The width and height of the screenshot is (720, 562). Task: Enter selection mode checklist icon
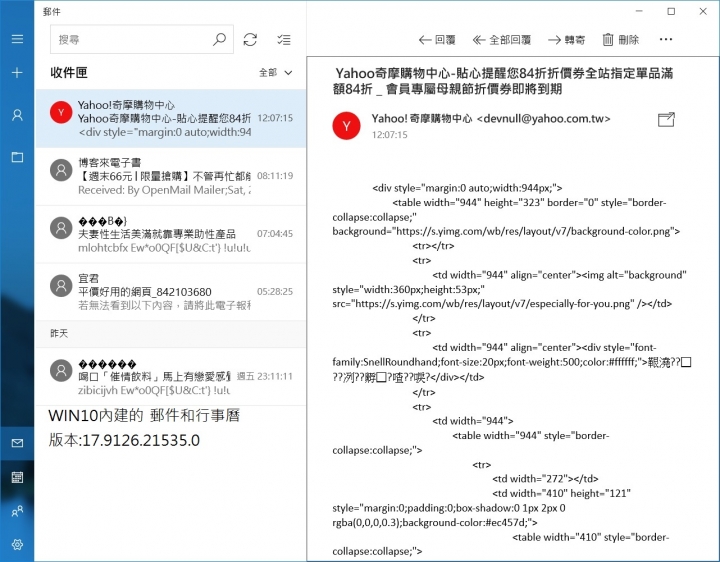click(284, 40)
